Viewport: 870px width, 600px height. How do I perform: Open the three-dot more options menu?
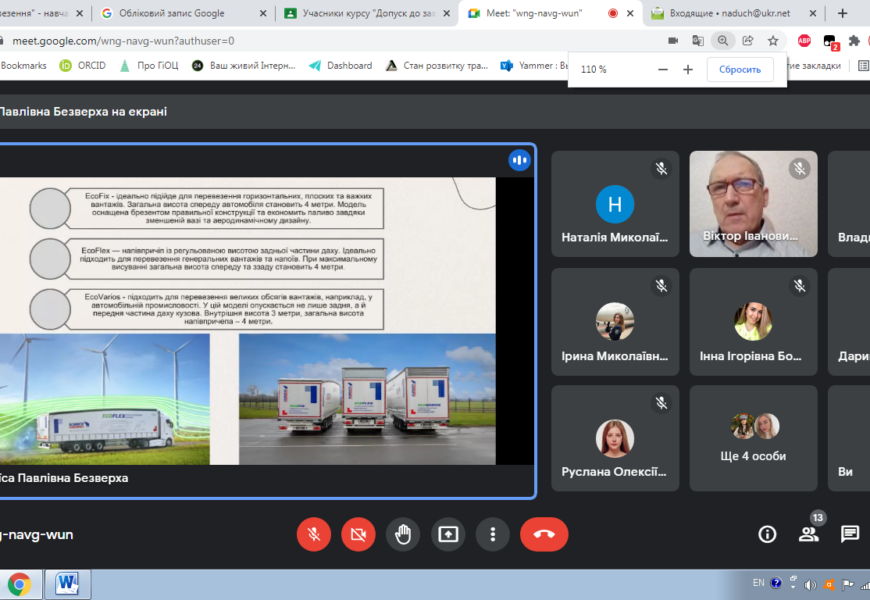click(x=492, y=534)
